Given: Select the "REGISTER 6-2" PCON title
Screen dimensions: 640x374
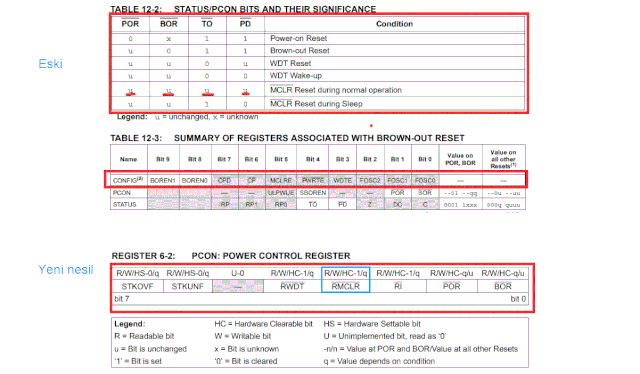Looking at the screenshot, I should click(231, 256).
